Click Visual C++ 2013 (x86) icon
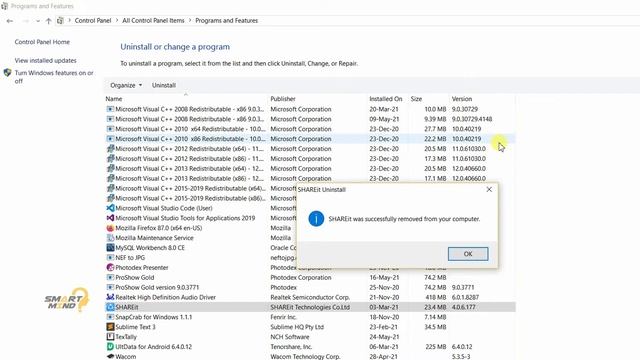Screen dimensions: 640x360 (x=110, y=178)
